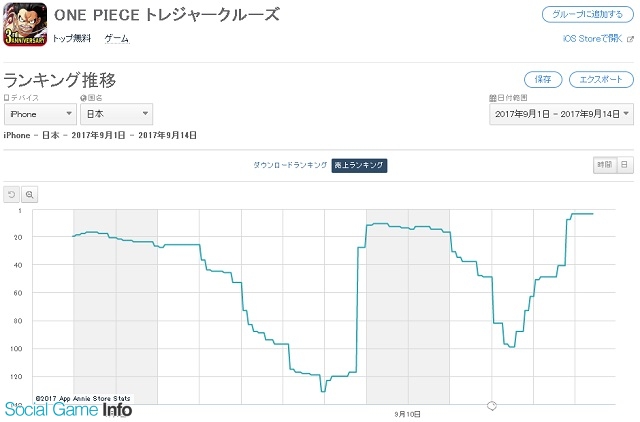Switch chart granularity to 時間 (hourly)
640x422 pixels.
coord(604,165)
